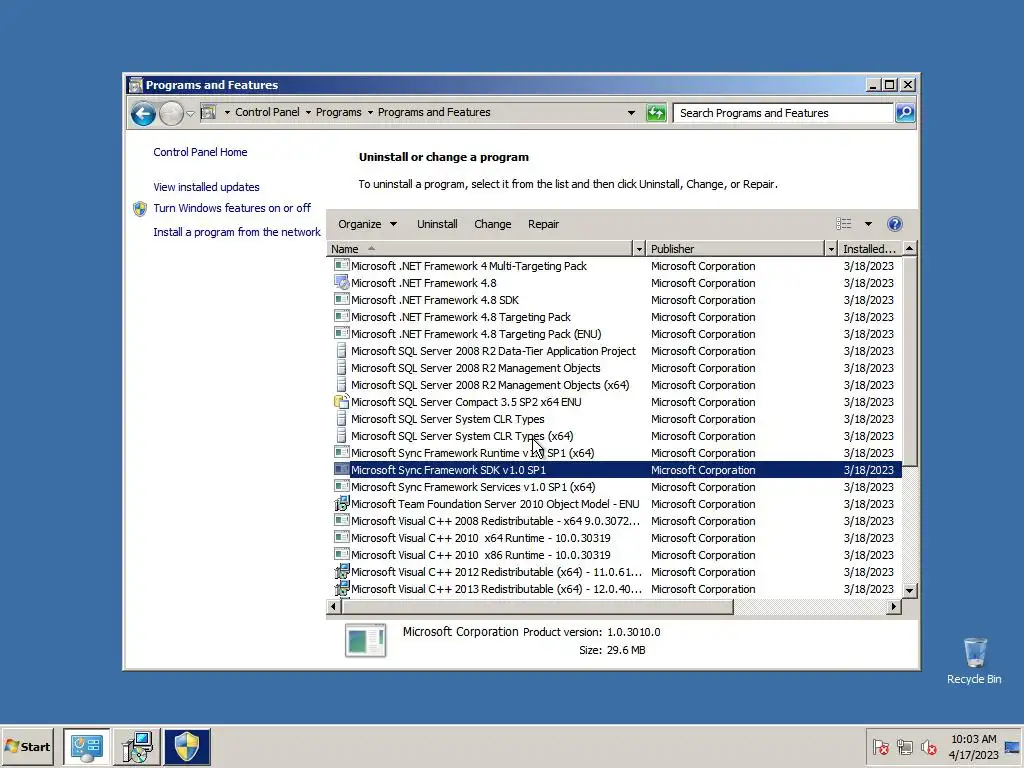Click icon of Visual C++ 2012 Redistributable (x64)
1024x768 pixels.
341,571
